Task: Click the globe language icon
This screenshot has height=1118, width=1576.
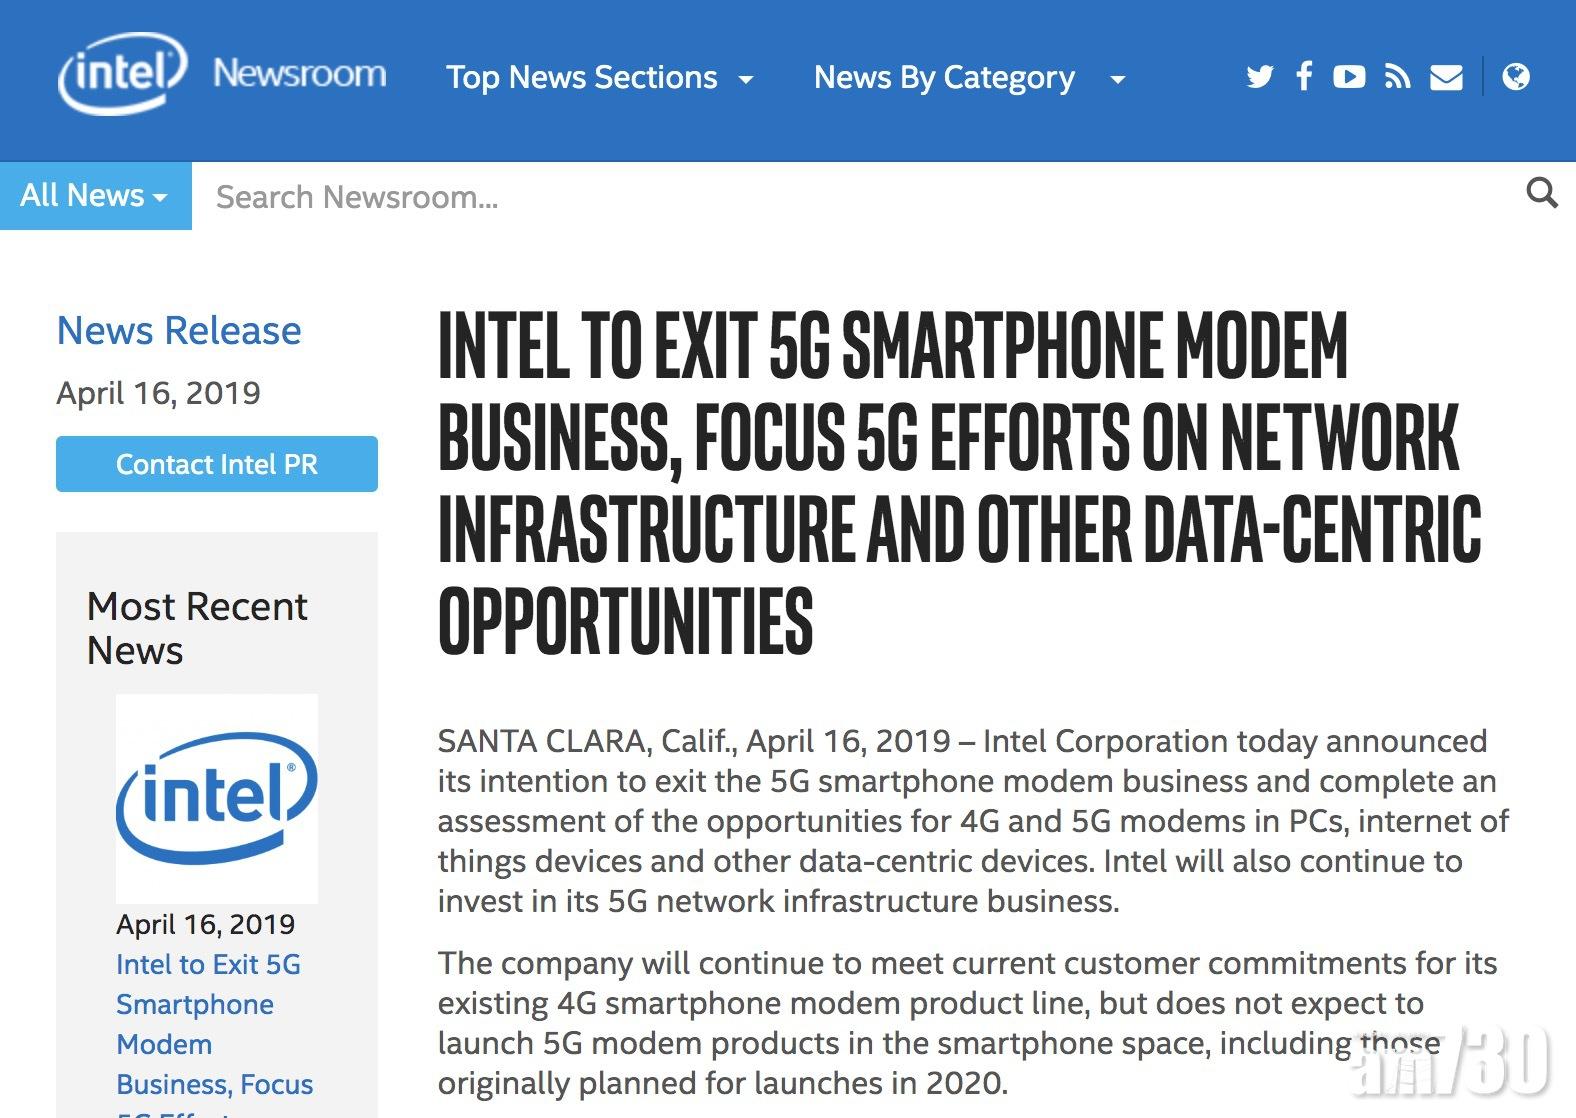Action: tap(1516, 77)
